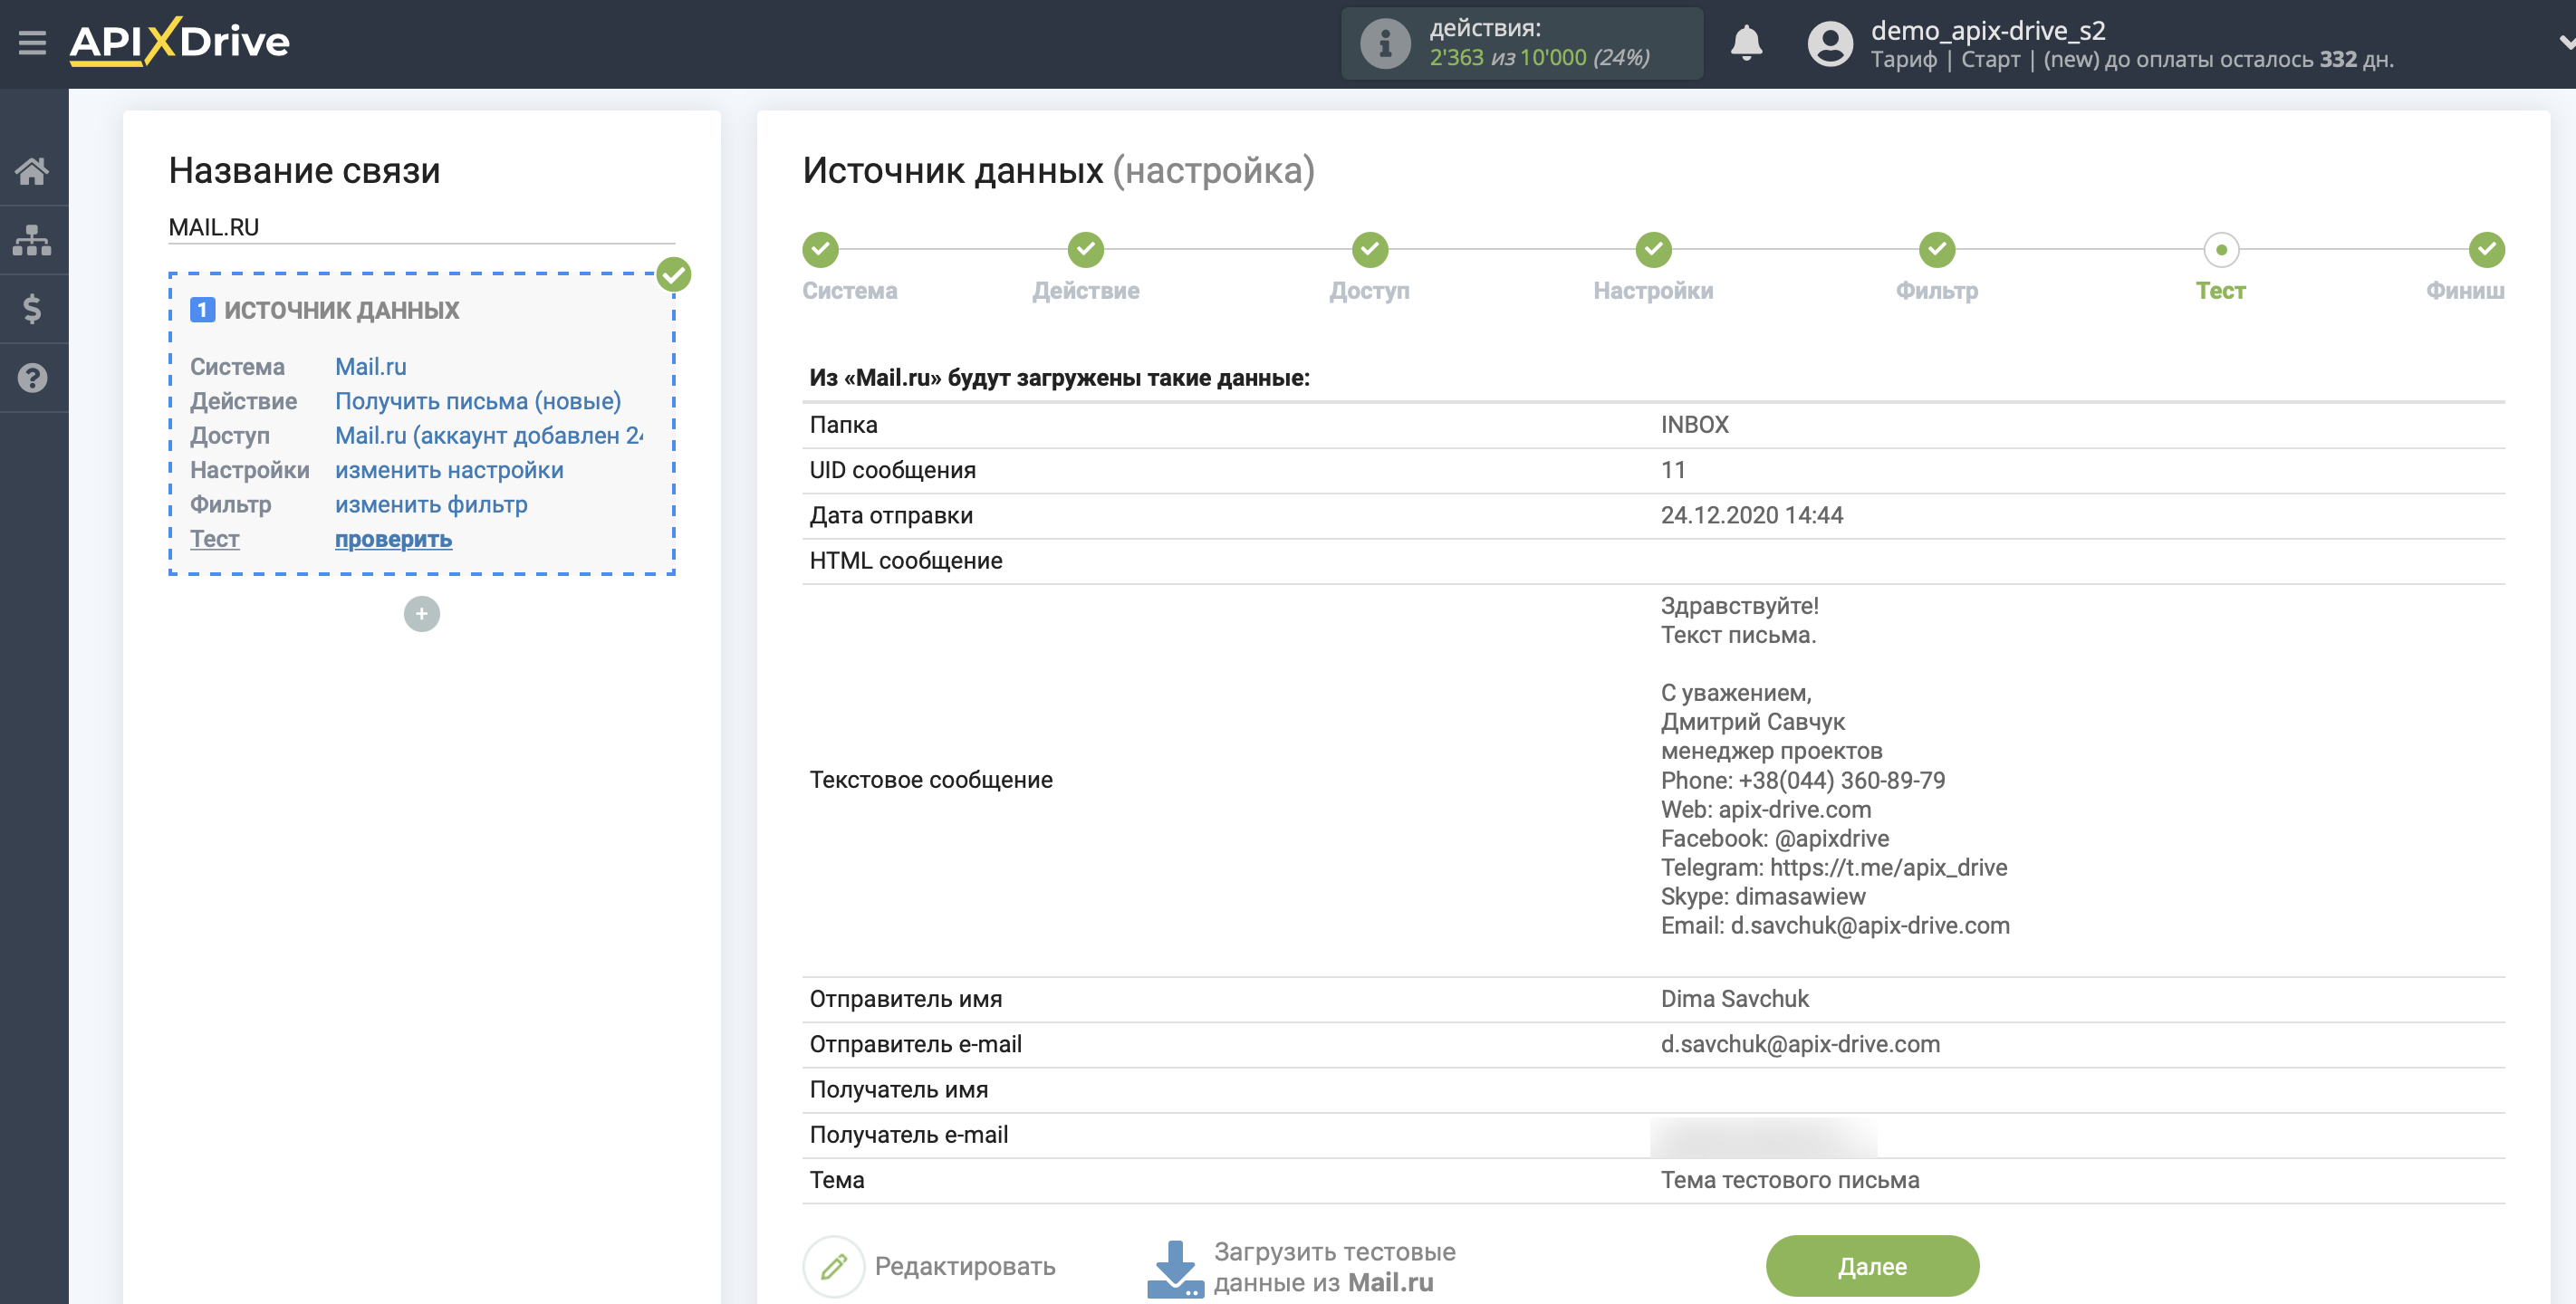Click the Получатель e-mail row label
This screenshot has width=2576, height=1304.
[x=909, y=1134]
